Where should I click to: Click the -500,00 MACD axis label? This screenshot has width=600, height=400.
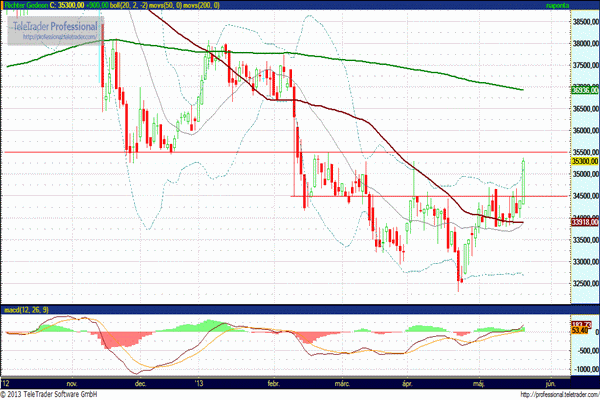[x=589, y=351]
